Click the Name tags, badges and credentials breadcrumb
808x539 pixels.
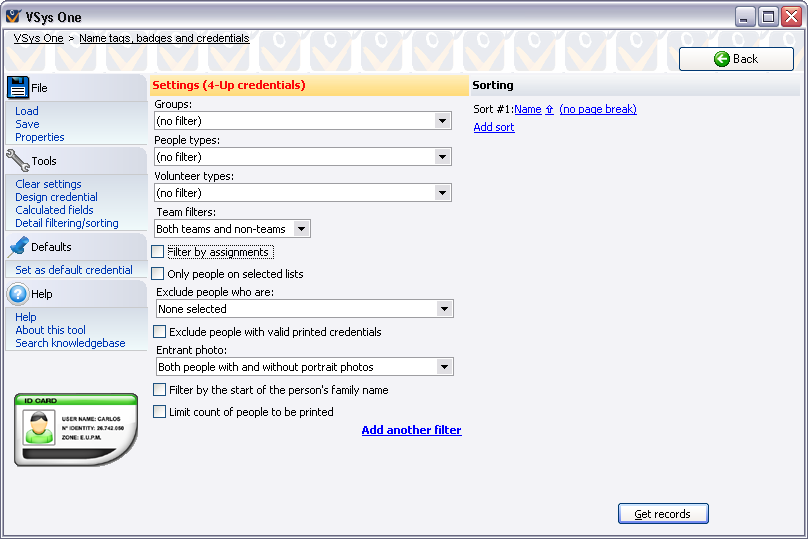click(164, 38)
